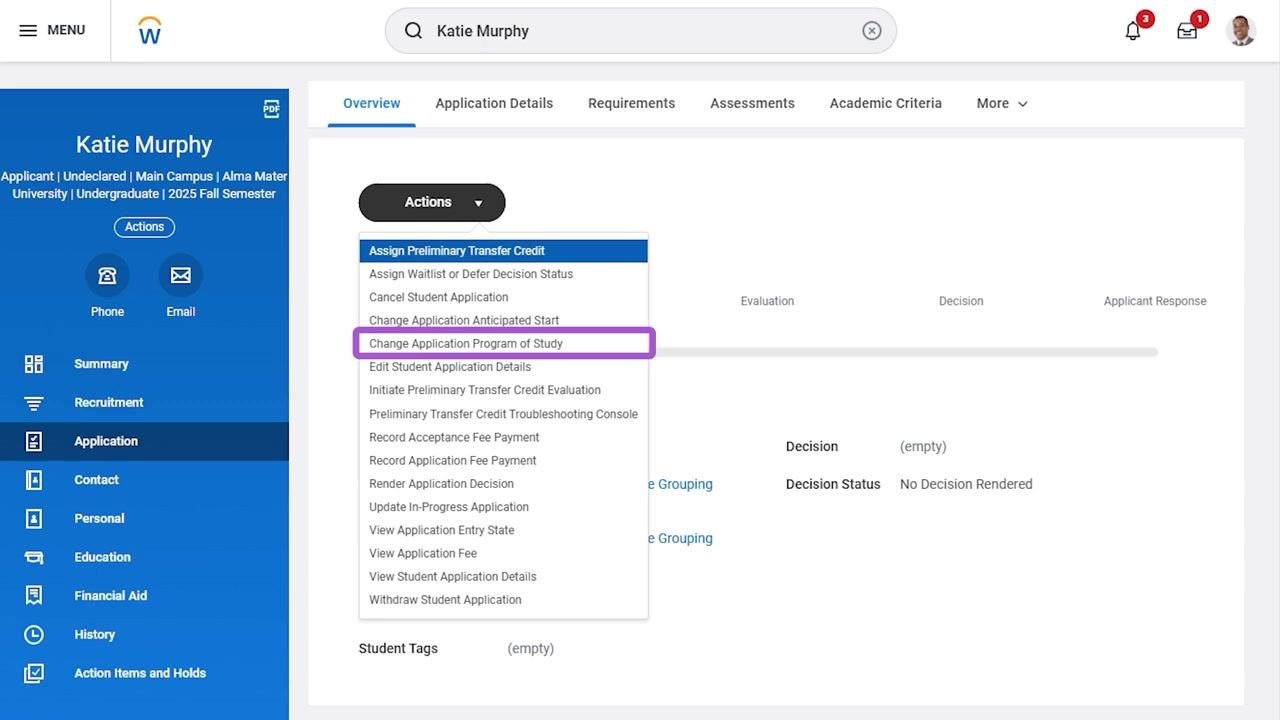Choose Update In-Progress Application
The height and width of the screenshot is (720, 1280).
[x=504, y=507]
